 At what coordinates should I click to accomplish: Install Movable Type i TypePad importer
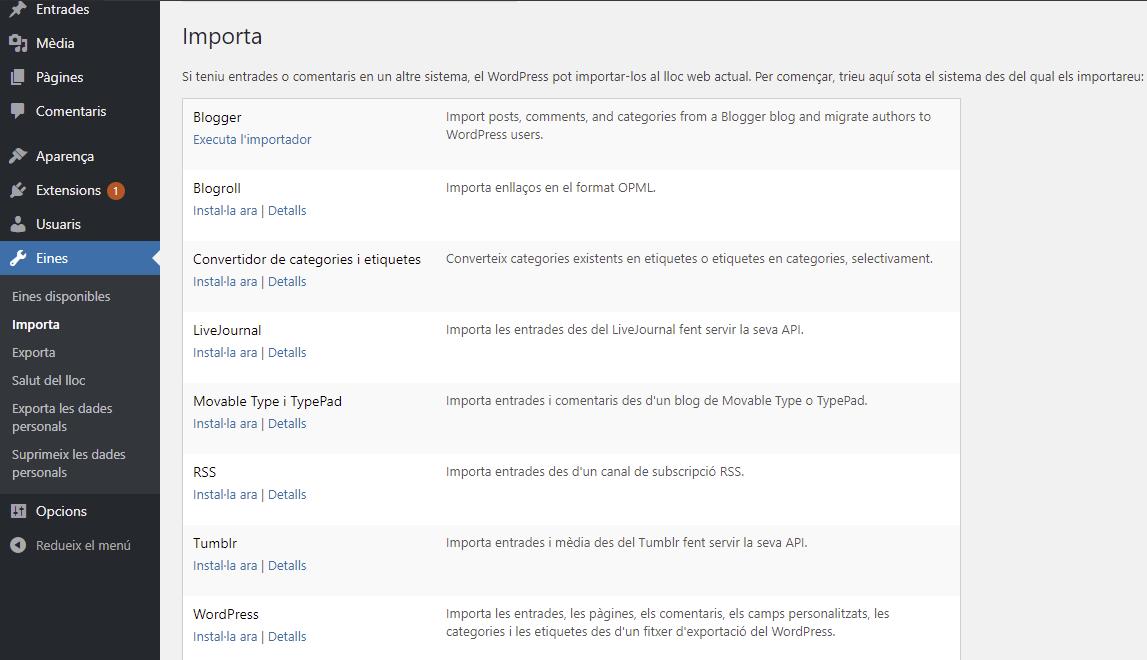(x=225, y=424)
